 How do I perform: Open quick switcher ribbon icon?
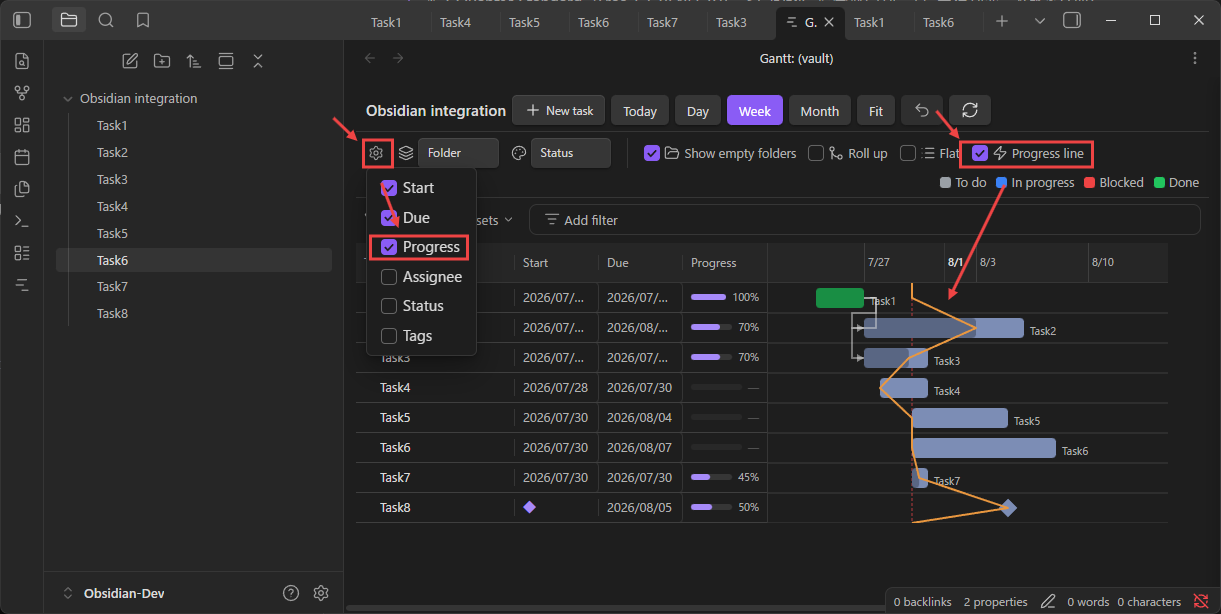(x=22, y=61)
